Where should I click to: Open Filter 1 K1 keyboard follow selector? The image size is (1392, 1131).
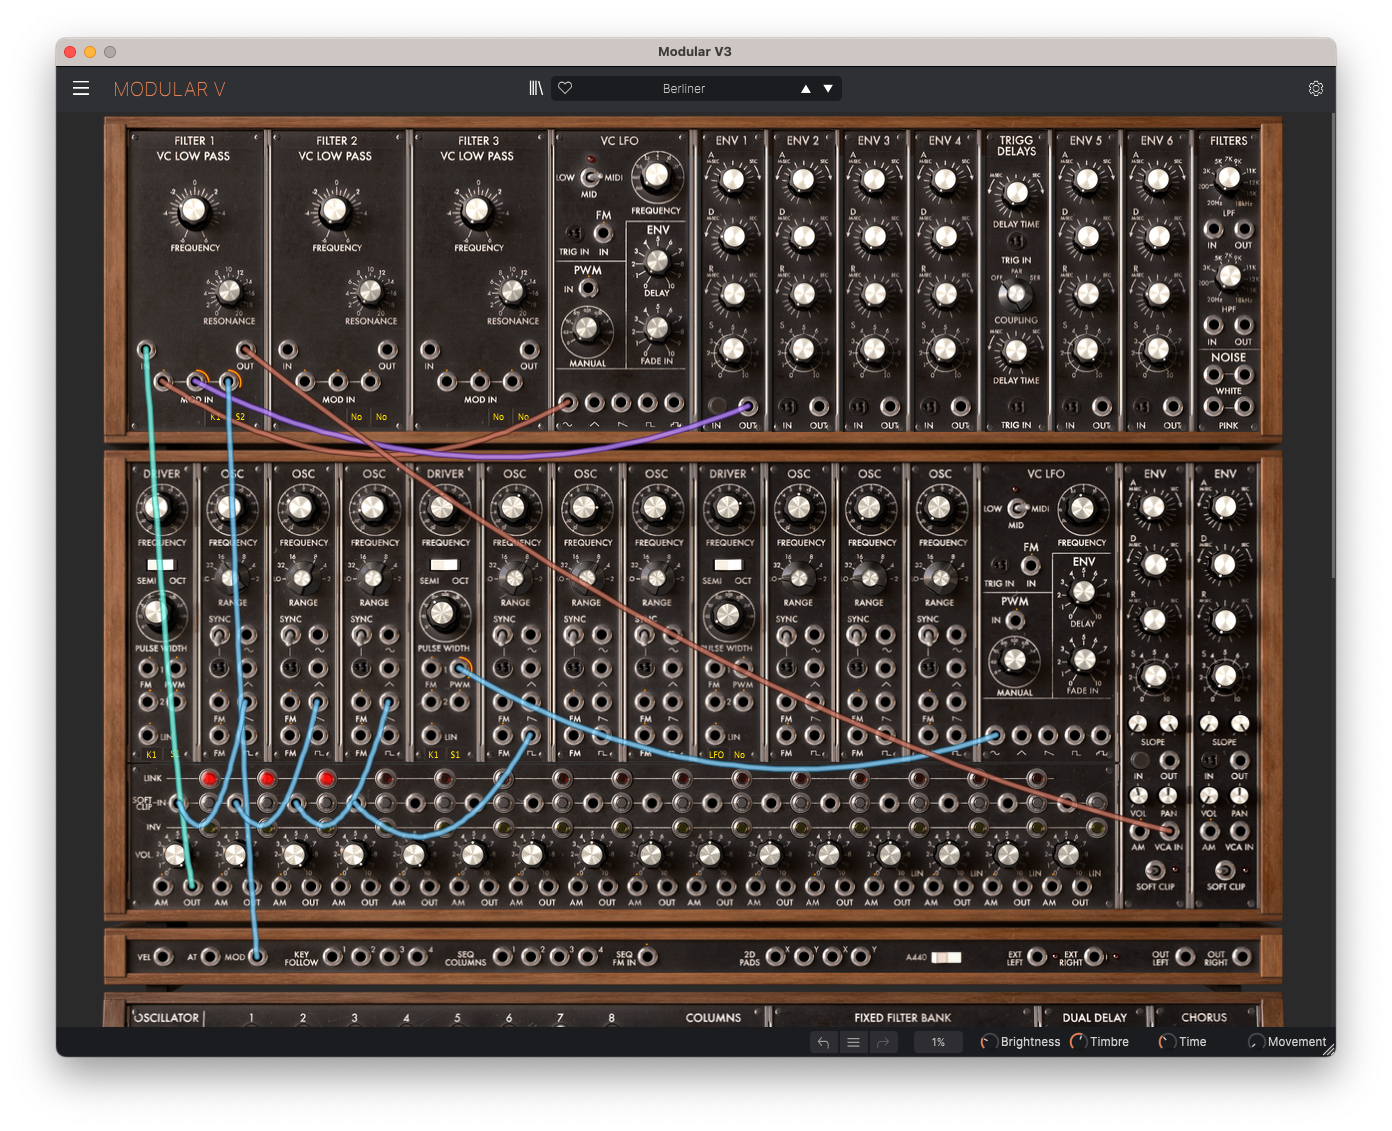click(215, 417)
